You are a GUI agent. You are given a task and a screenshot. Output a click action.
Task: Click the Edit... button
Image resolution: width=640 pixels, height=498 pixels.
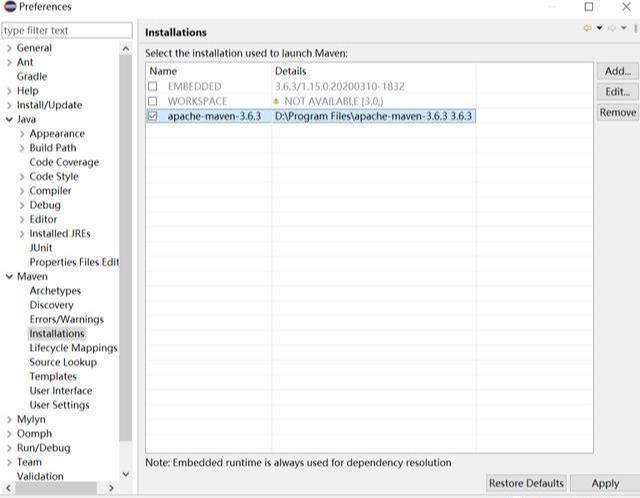(618, 92)
